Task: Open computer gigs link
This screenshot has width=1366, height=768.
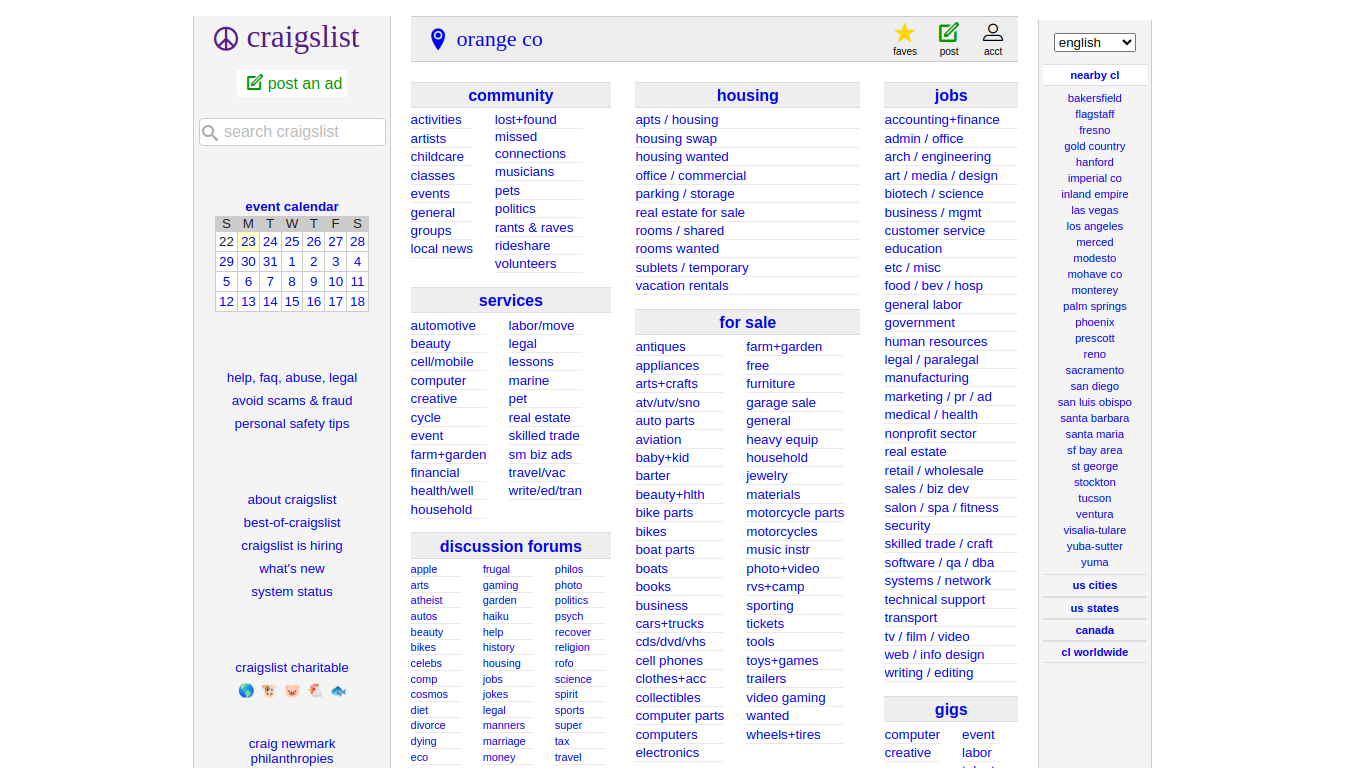Action: coord(912,735)
